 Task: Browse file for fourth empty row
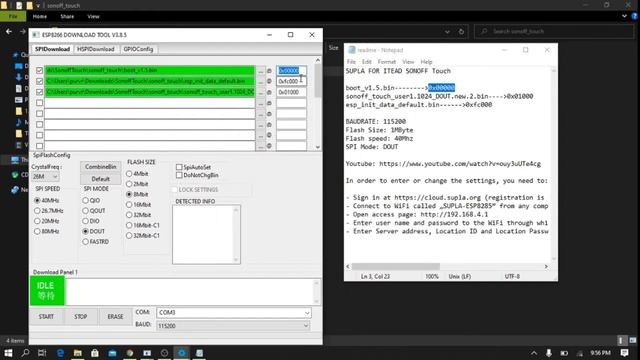pyautogui.click(x=261, y=103)
